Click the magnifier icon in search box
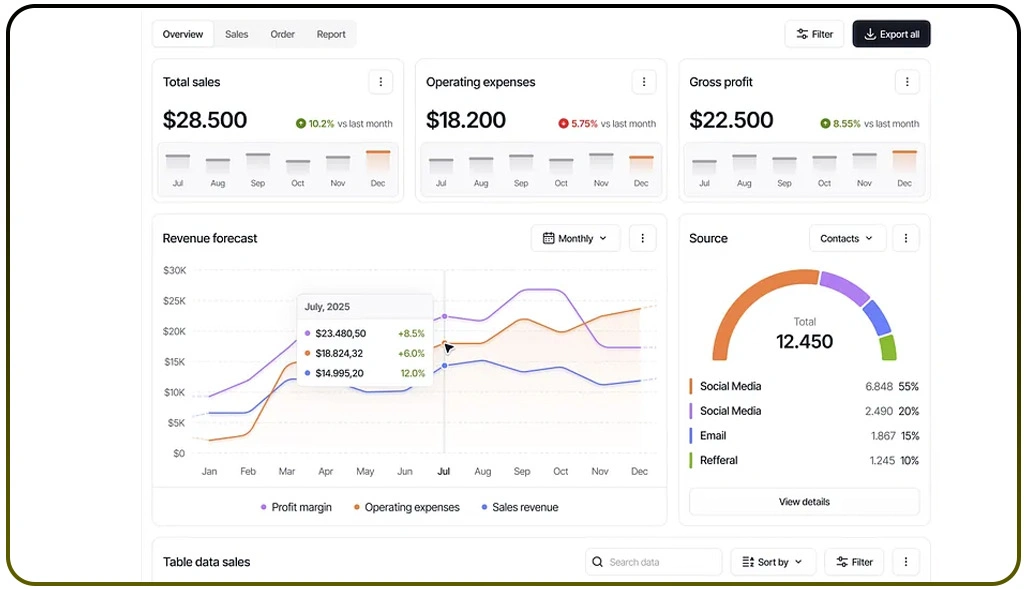 coord(597,562)
